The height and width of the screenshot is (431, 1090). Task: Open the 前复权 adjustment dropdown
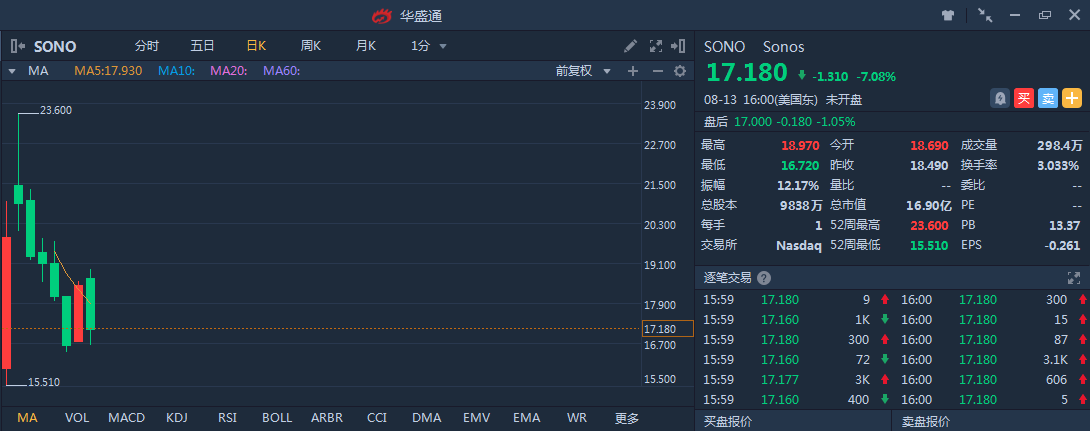point(583,71)
